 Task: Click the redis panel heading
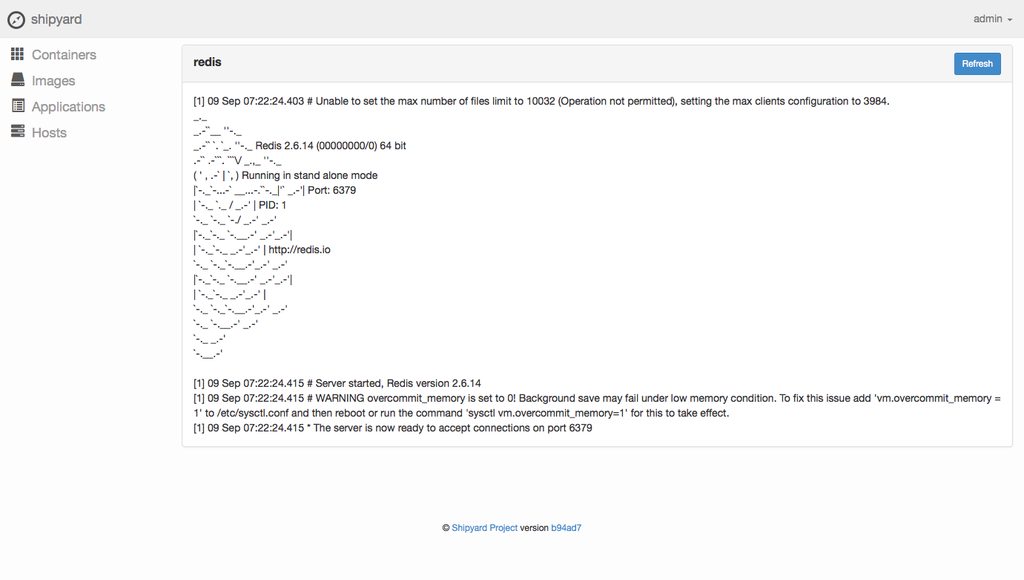[207, 62]
